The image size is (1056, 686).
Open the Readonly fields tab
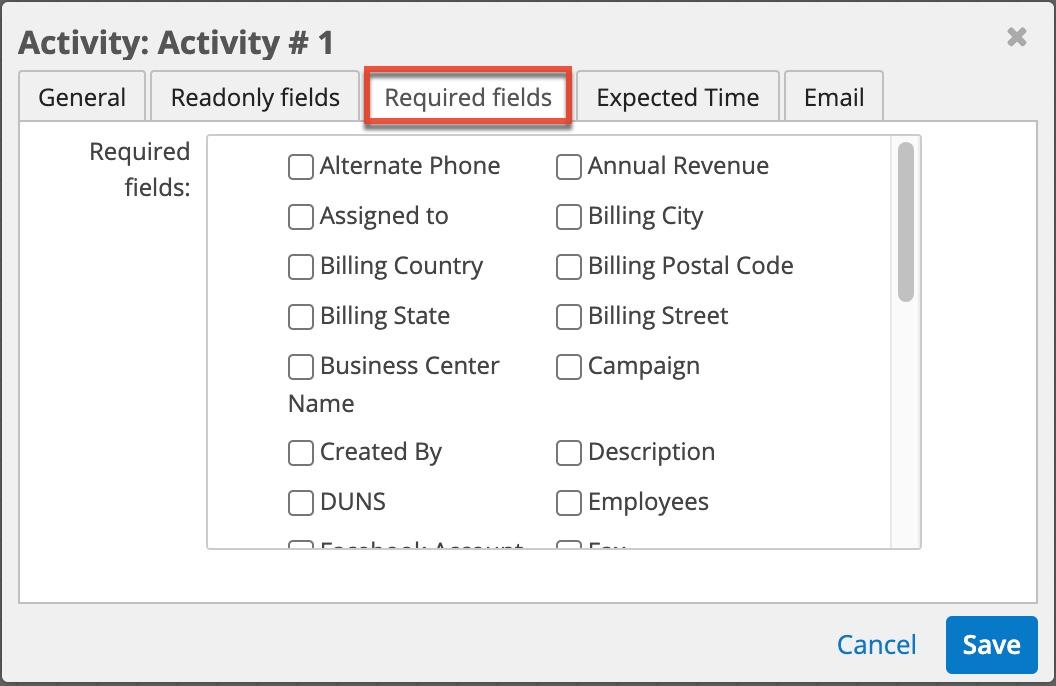coord(255,98)
